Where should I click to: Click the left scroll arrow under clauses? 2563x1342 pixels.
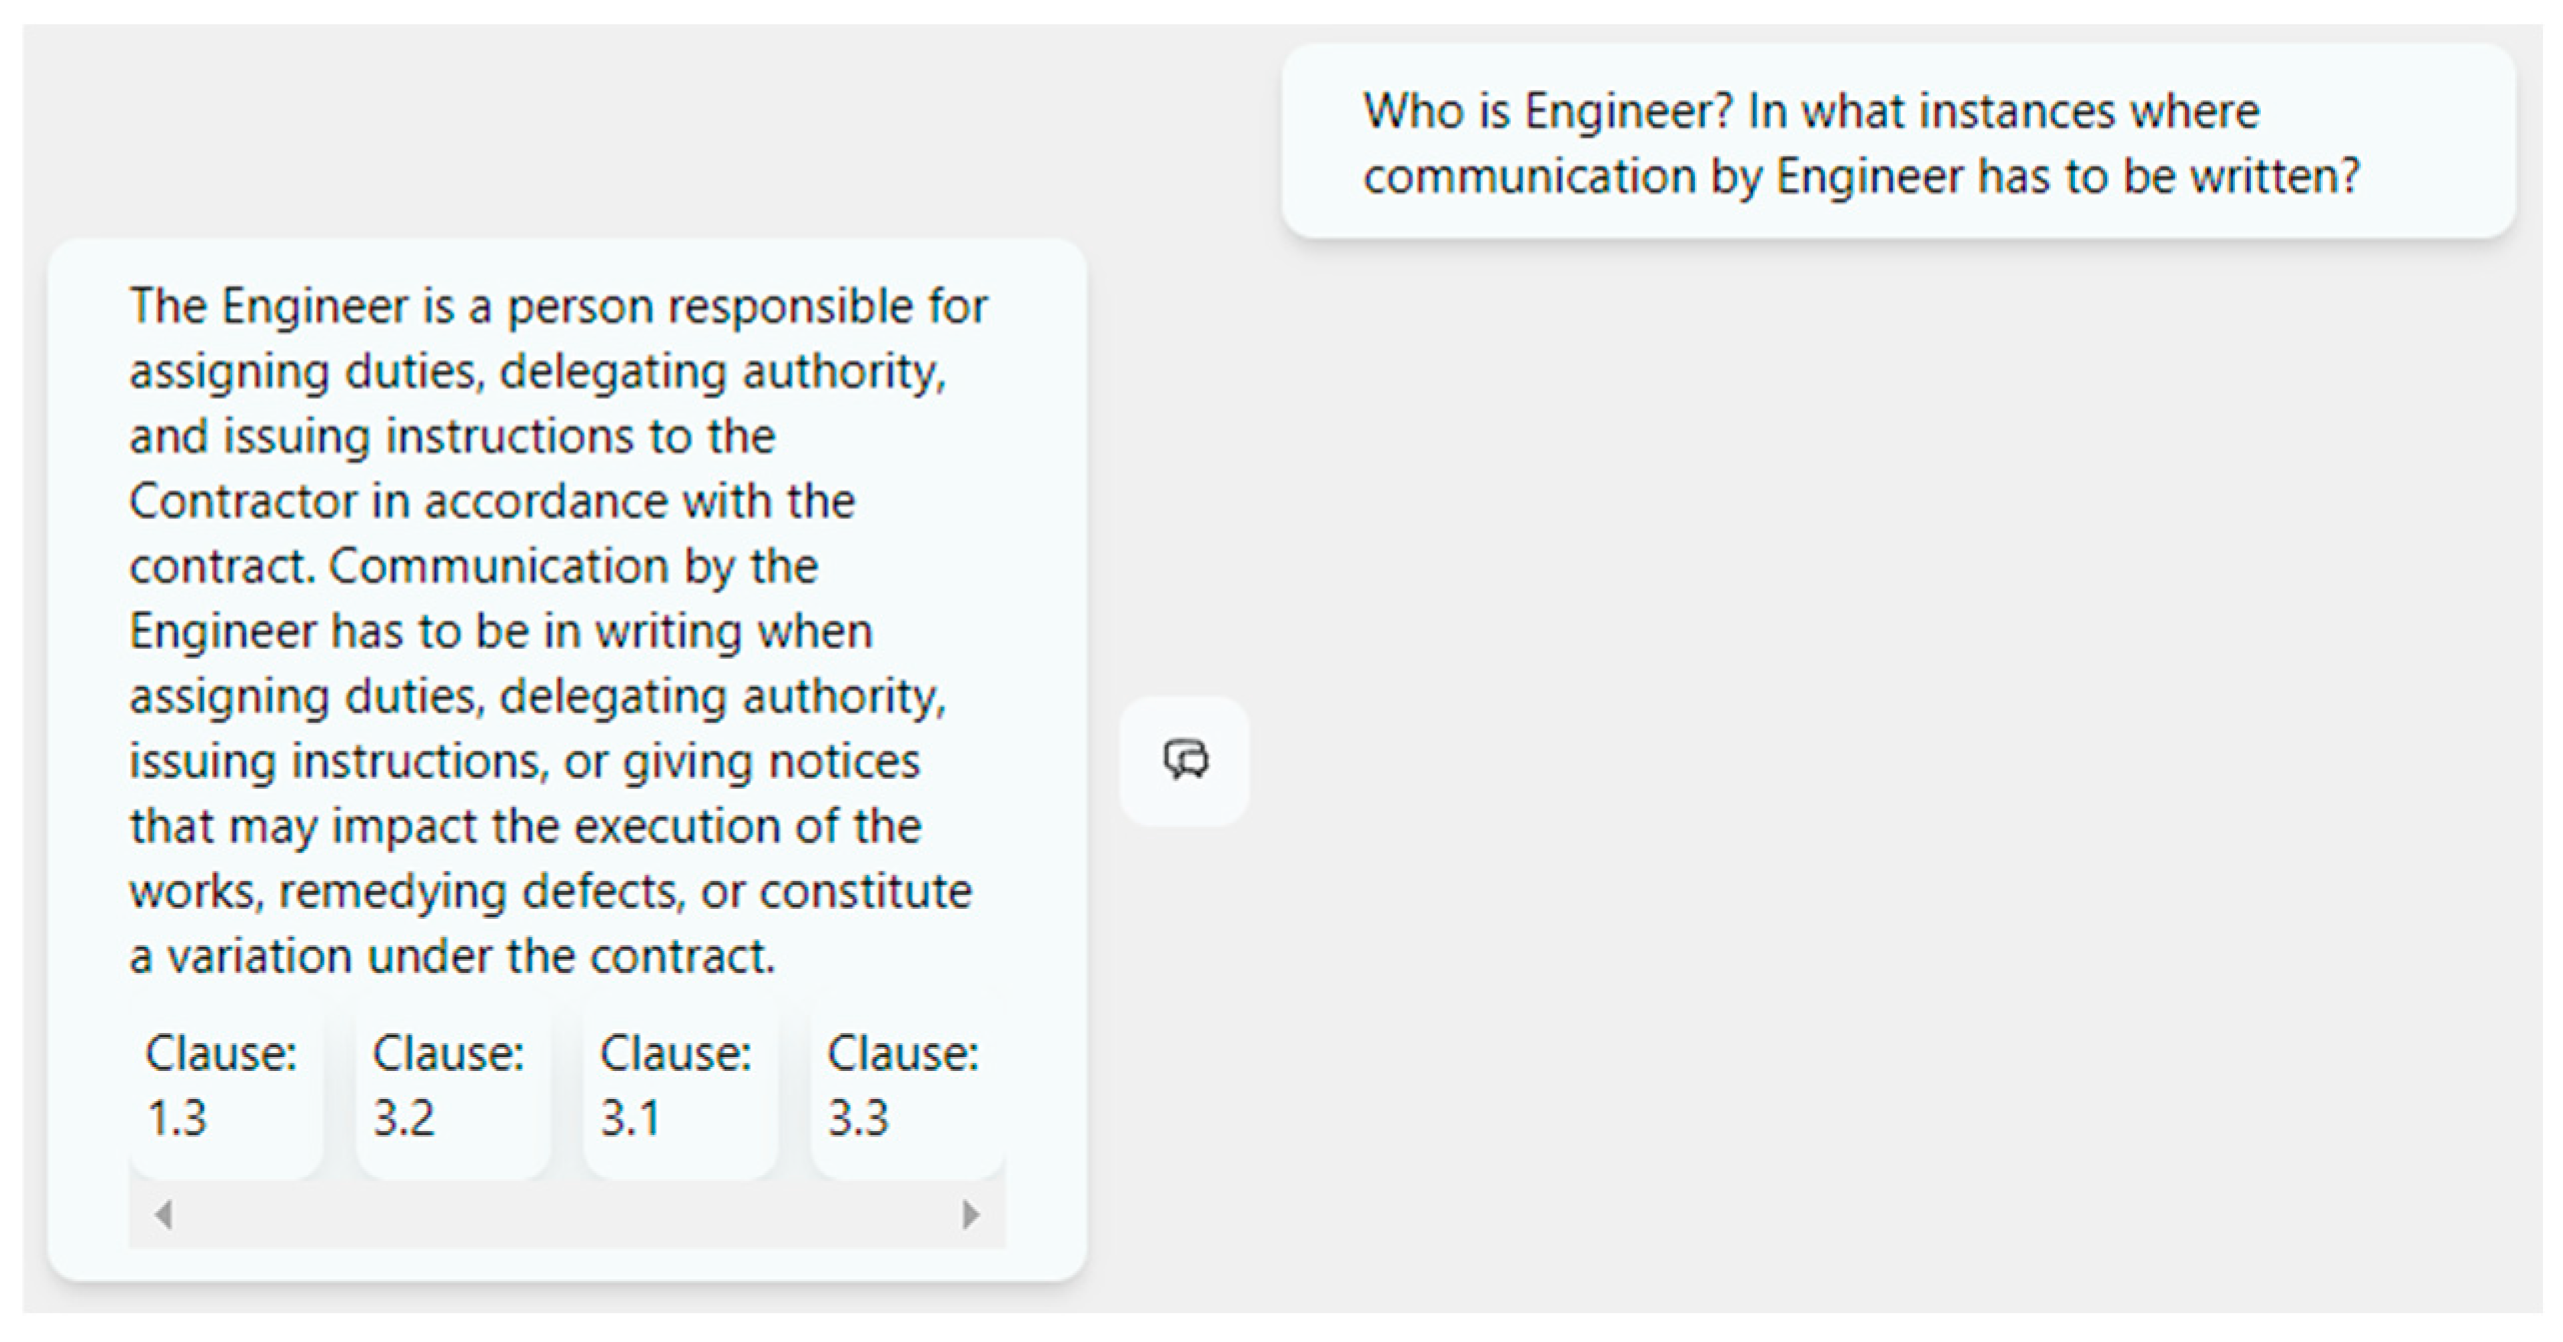(164, 1215)
